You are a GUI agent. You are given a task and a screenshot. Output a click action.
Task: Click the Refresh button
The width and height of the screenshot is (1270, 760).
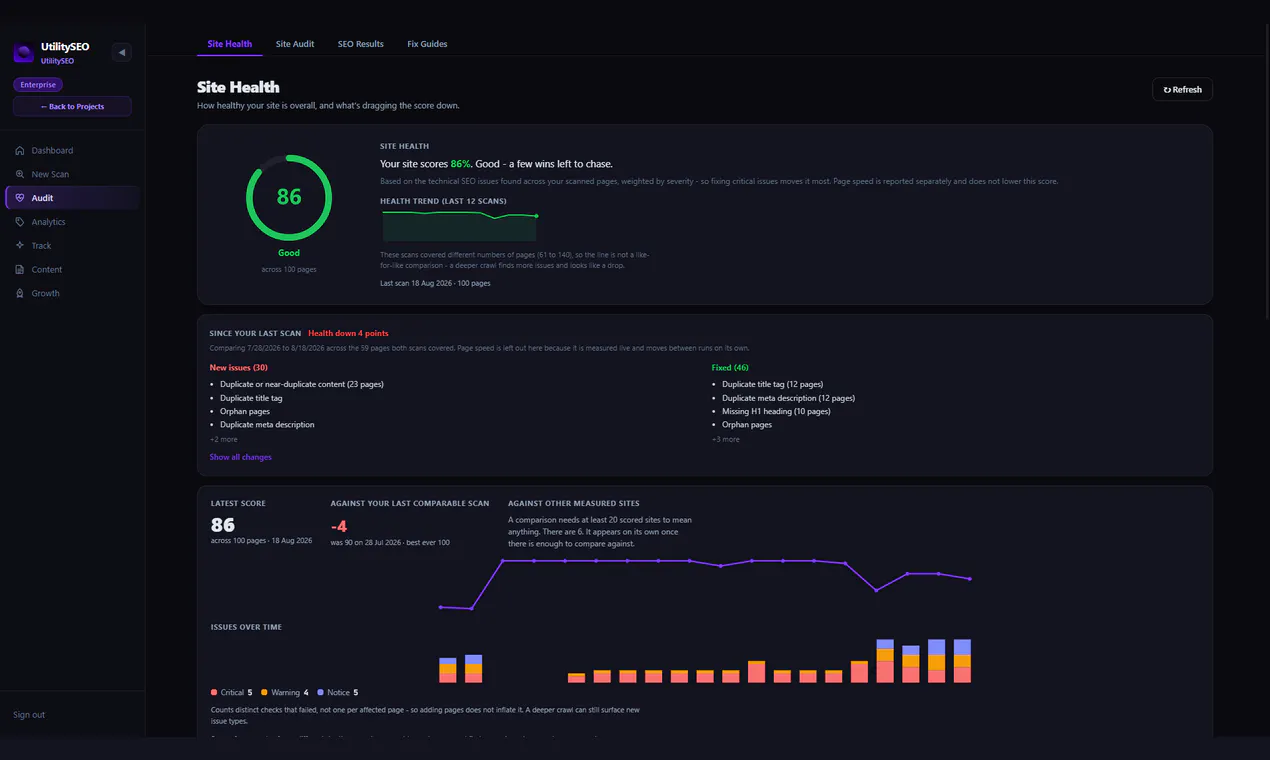point(1182,89)
